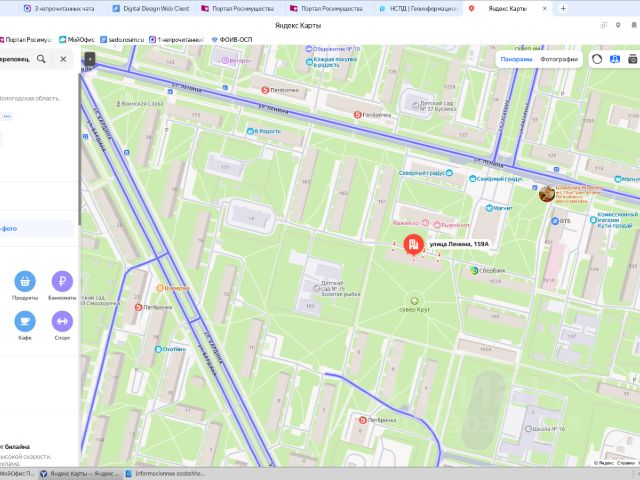Click the blue transport map icon
The image size is (640, 480).
[615, 59]
